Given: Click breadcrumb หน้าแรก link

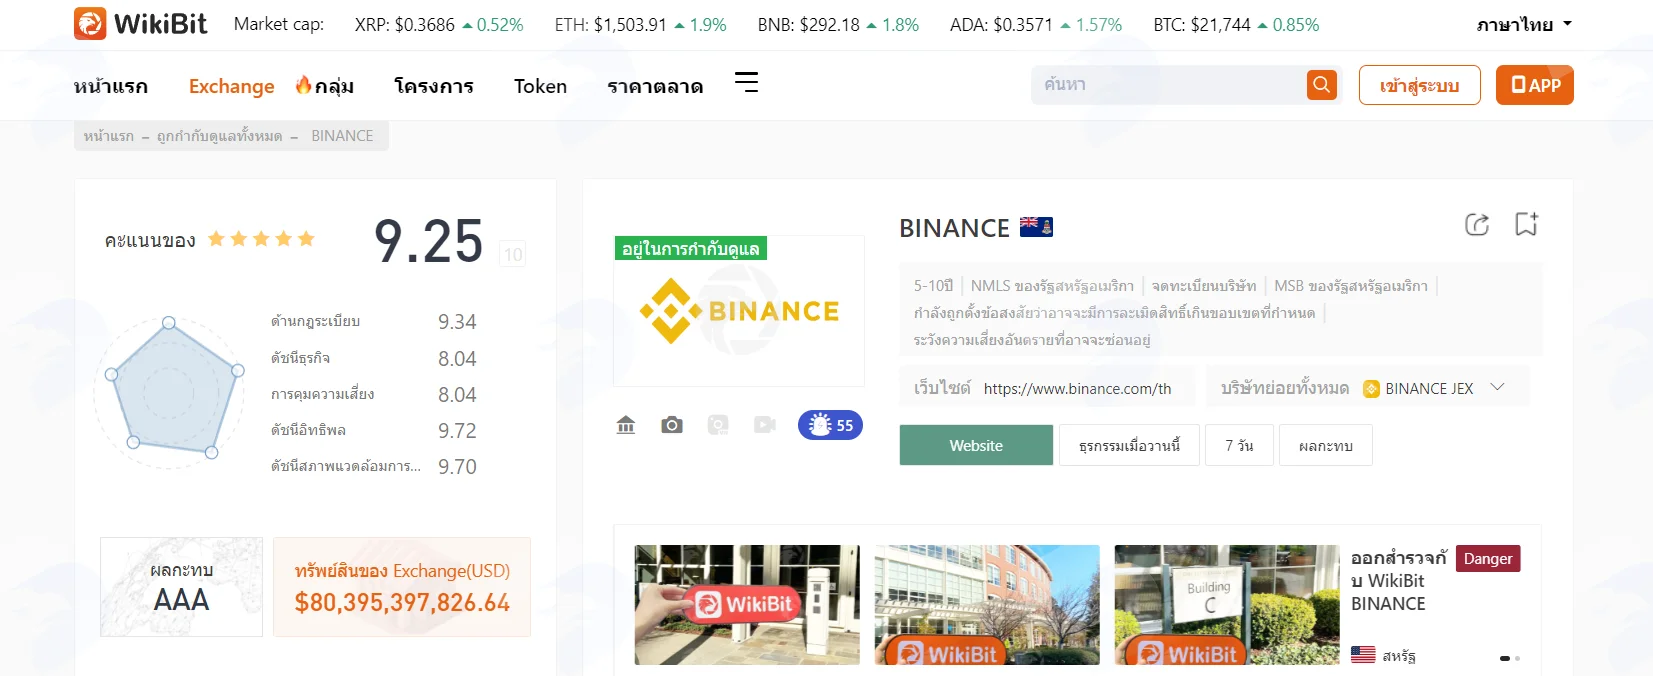Looking at the screenshot, I should point(108,136).
